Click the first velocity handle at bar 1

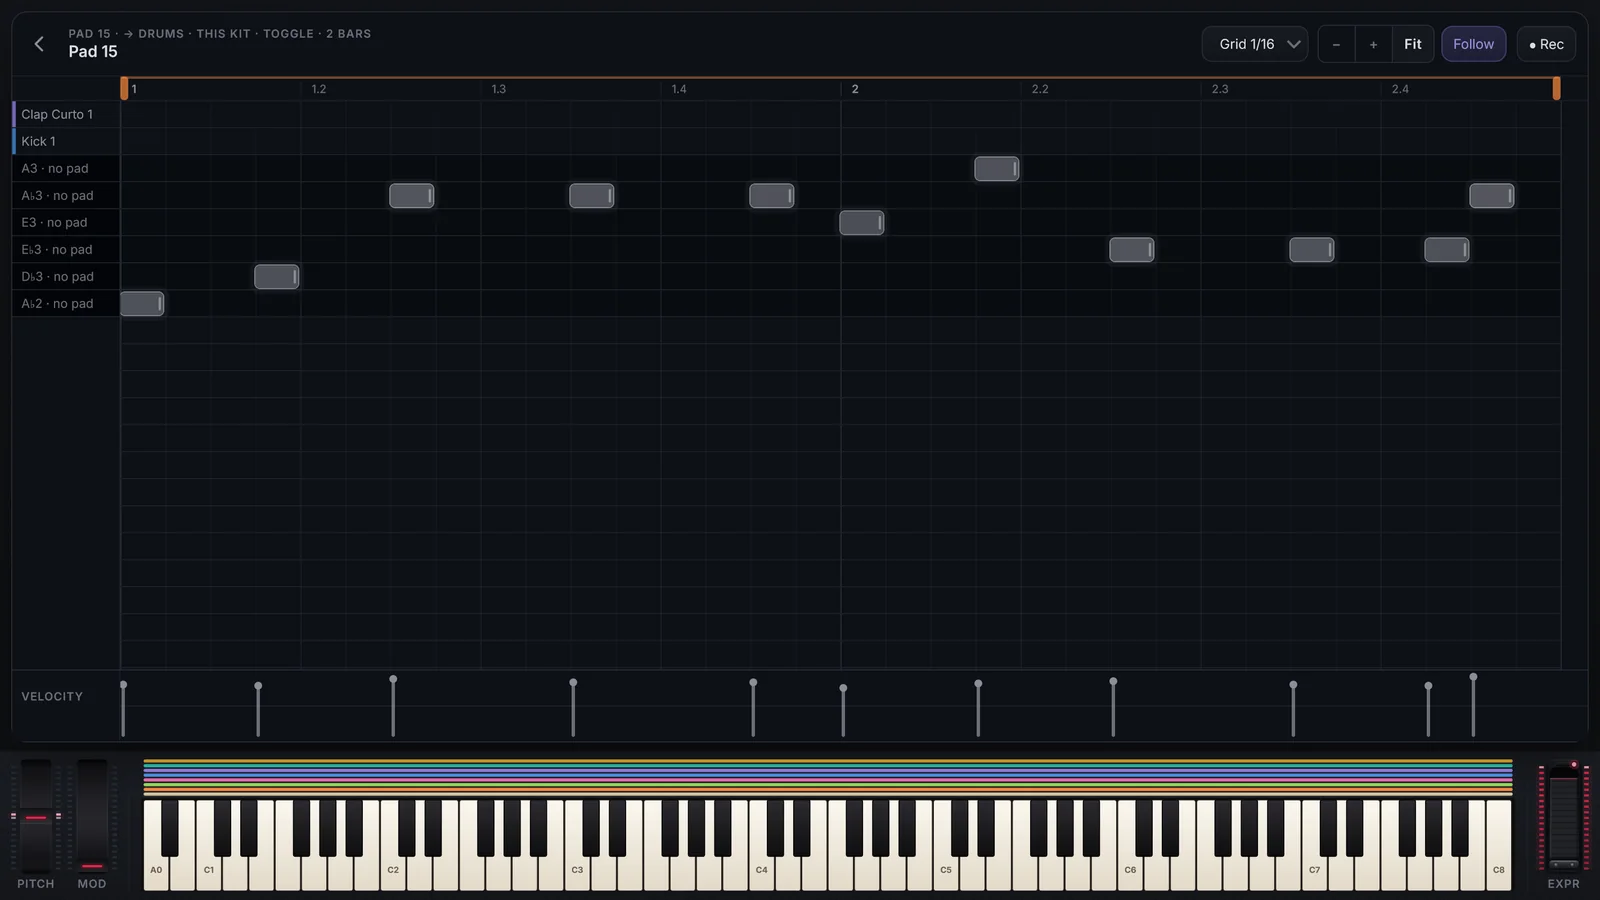pos(123,685)
